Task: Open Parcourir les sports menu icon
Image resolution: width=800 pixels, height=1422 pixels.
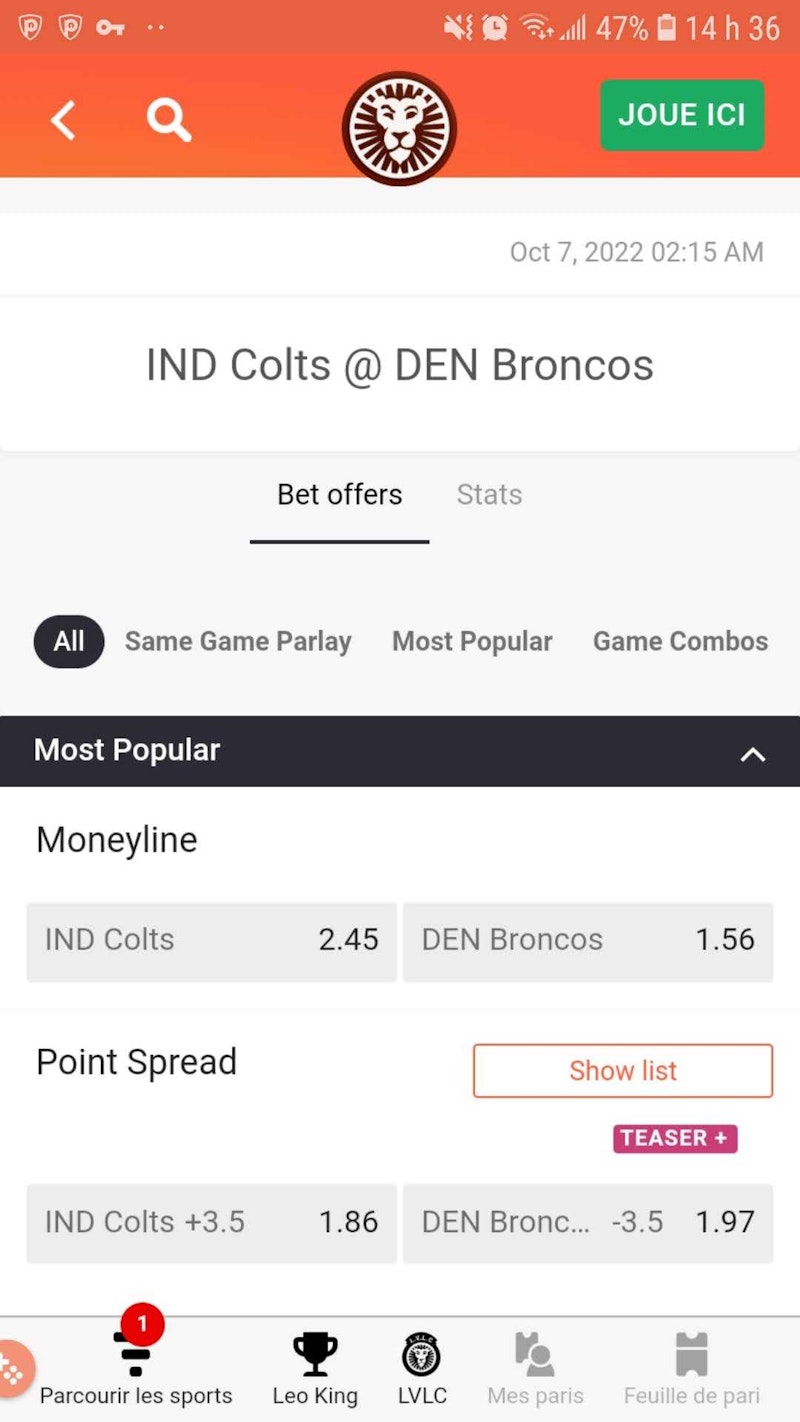Action: click(x=135, y=1355)
